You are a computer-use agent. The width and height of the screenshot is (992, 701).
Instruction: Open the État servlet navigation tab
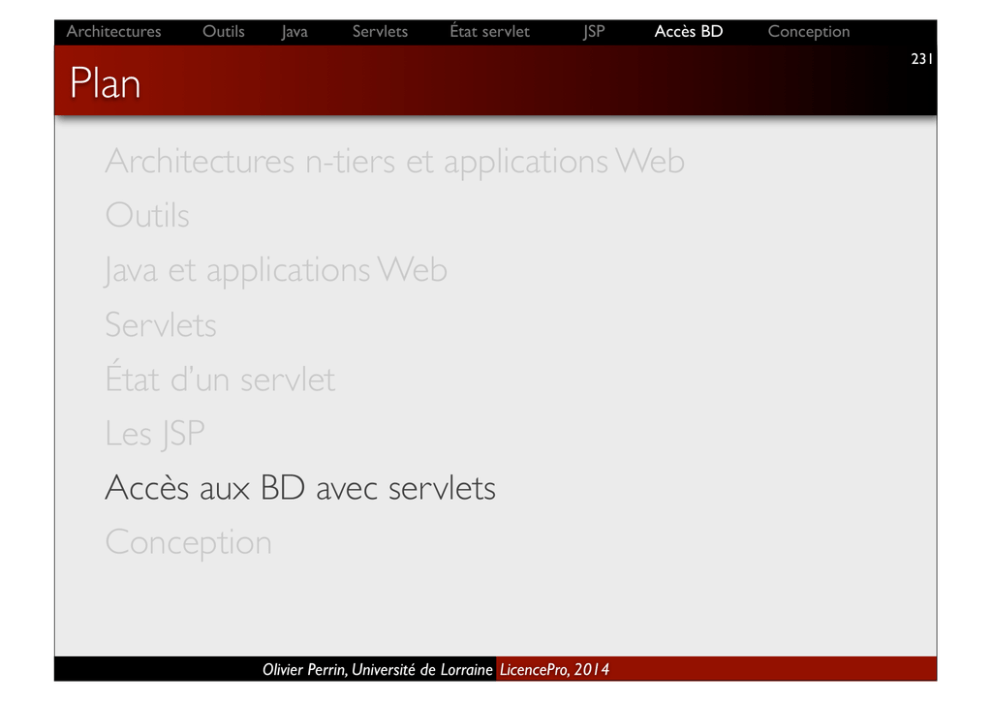(x=490, y=31)
